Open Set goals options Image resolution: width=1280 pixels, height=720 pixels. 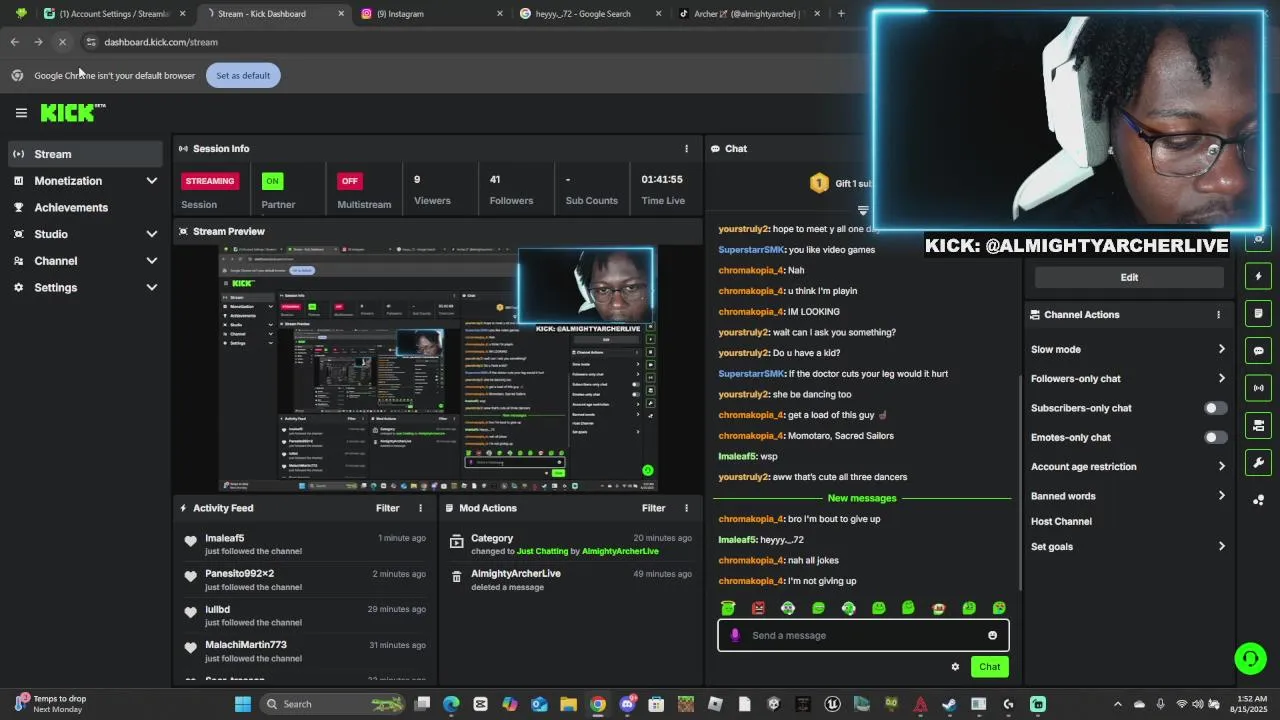tap(1128, 546)
